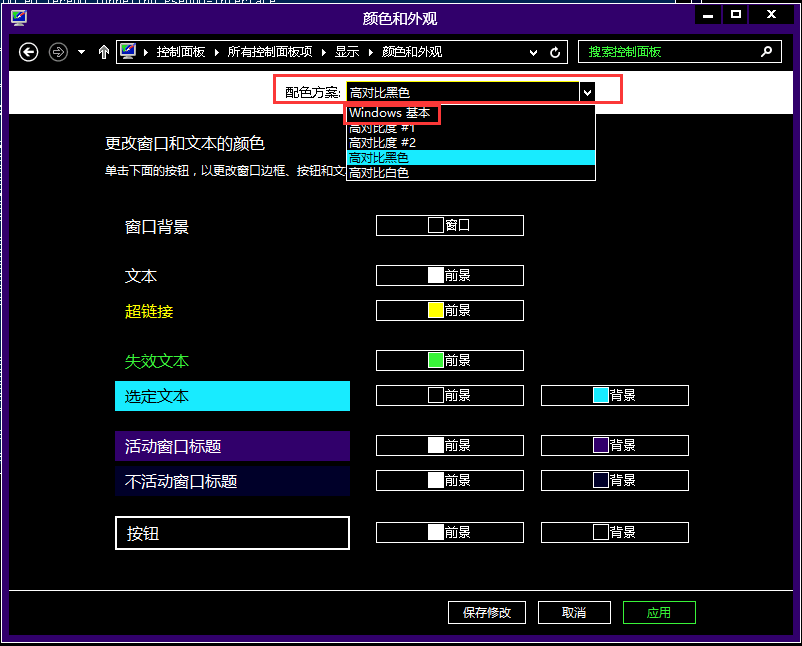This screenshot has height=646, width=802.
Task: Click the search magnifier icon
Action: 767,52
